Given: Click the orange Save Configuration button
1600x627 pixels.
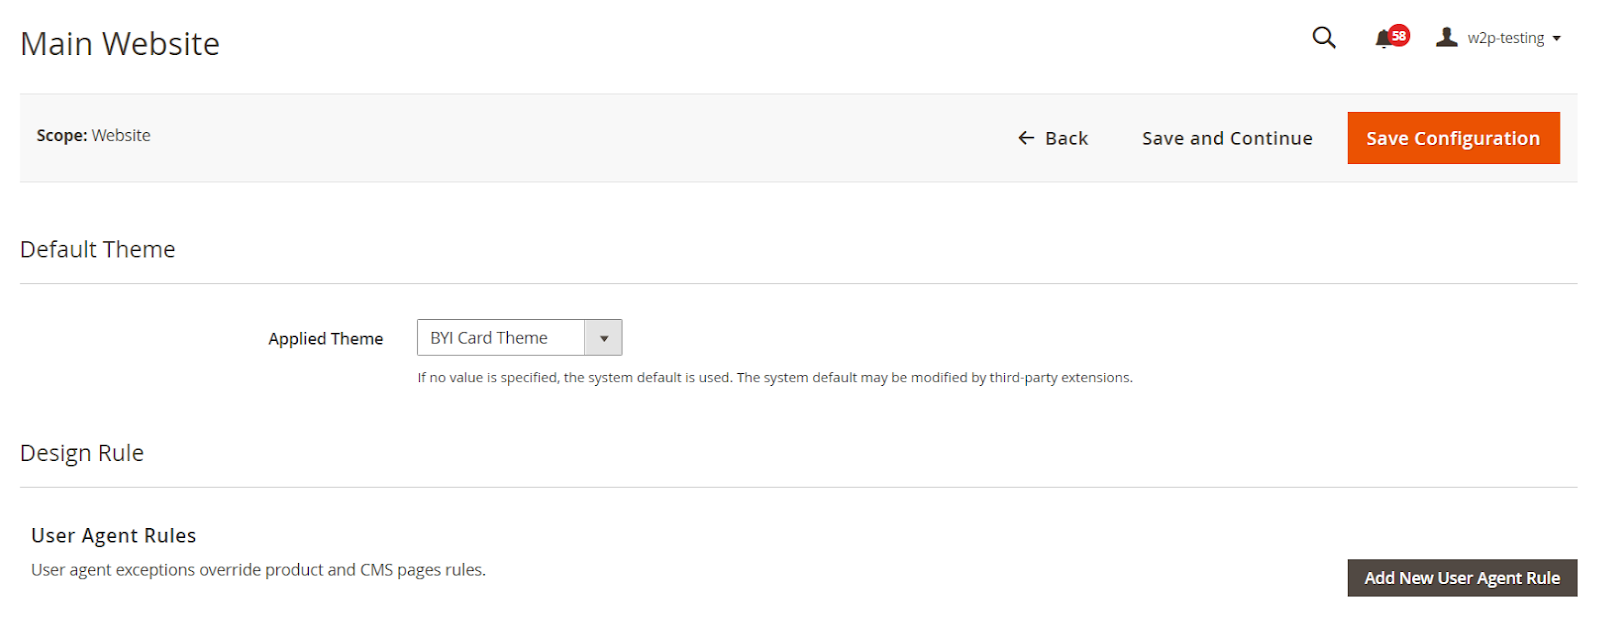Looking at the screenshot, I should (x=1452, y=138).
